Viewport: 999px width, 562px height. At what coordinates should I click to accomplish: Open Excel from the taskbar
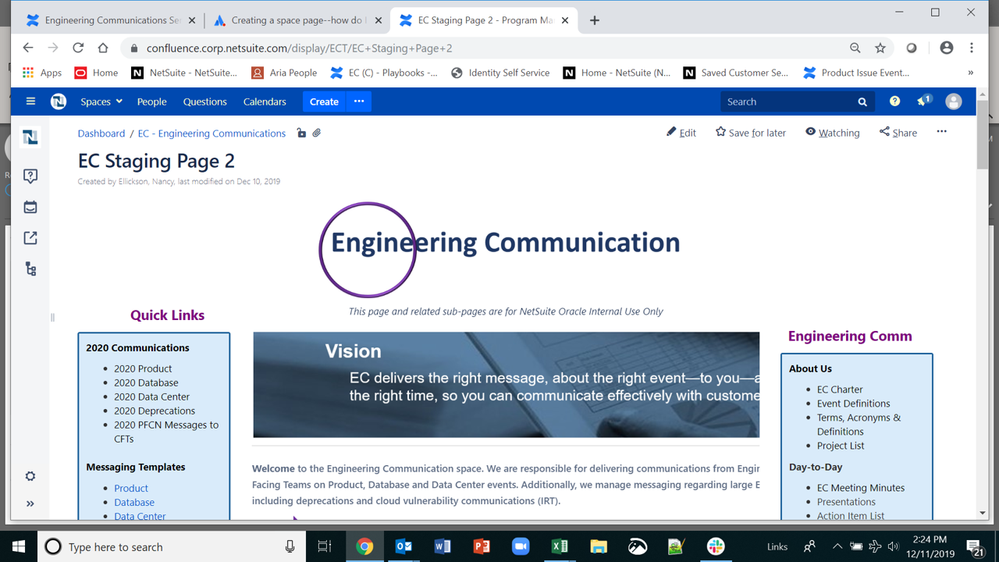pos(559,546)
